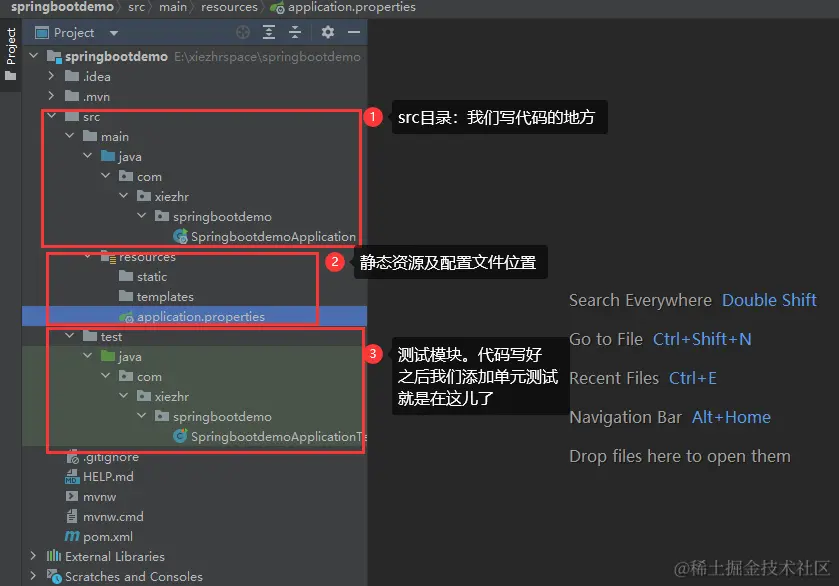Collapse the springbootdemo package under main
Screen dimensions: 839x586
[142, 216]
